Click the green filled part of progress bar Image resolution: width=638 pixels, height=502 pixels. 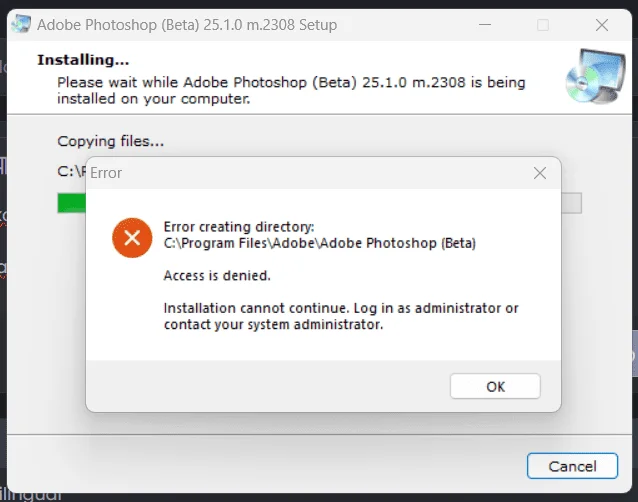(72, 203)
